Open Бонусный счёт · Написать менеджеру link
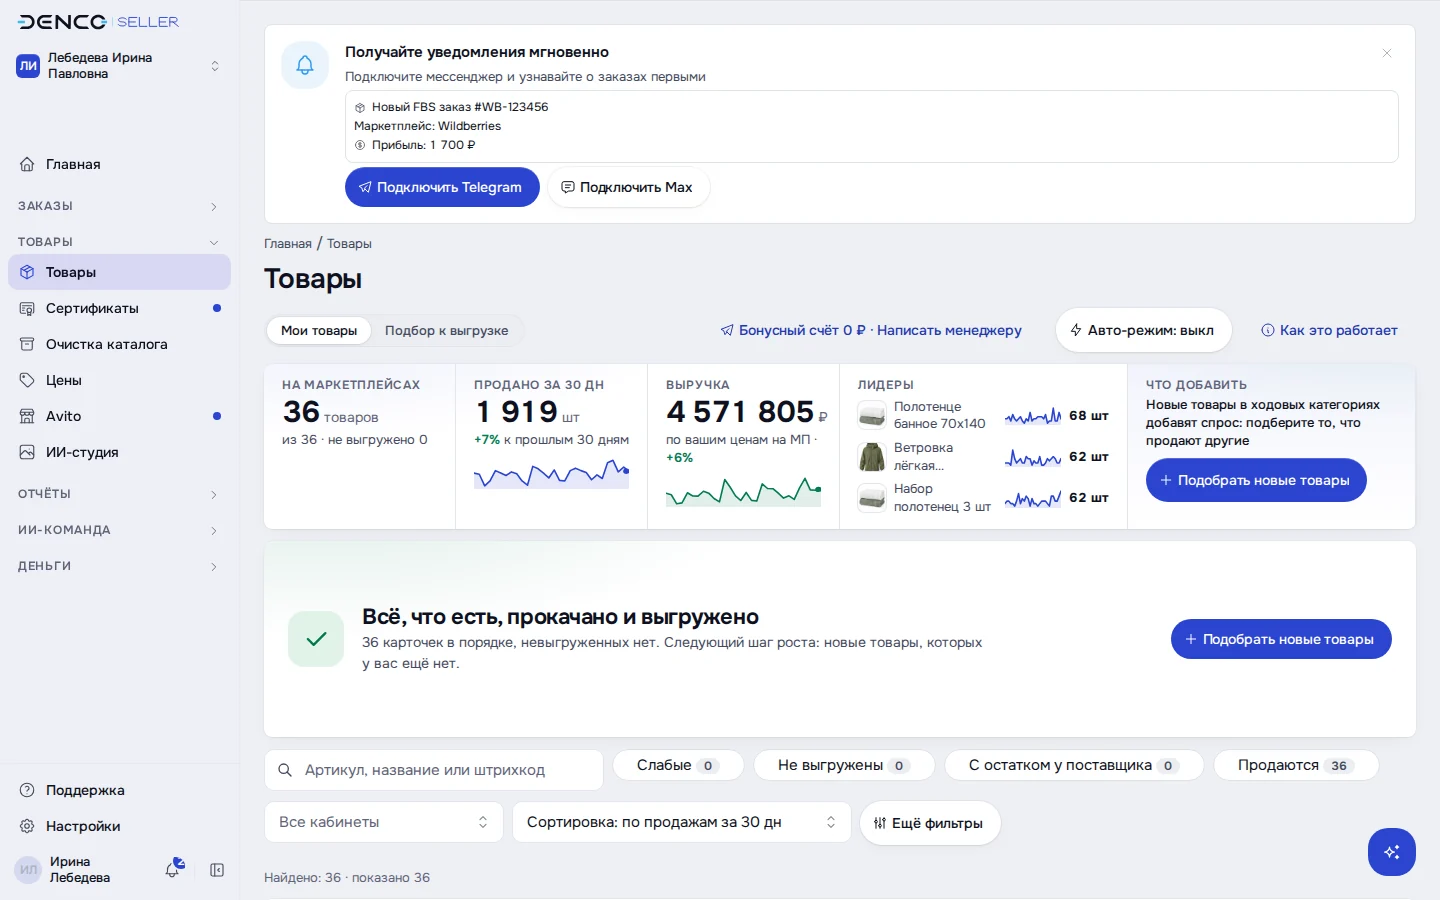This screenshot has height=900, width=1440. click(871, 330)
